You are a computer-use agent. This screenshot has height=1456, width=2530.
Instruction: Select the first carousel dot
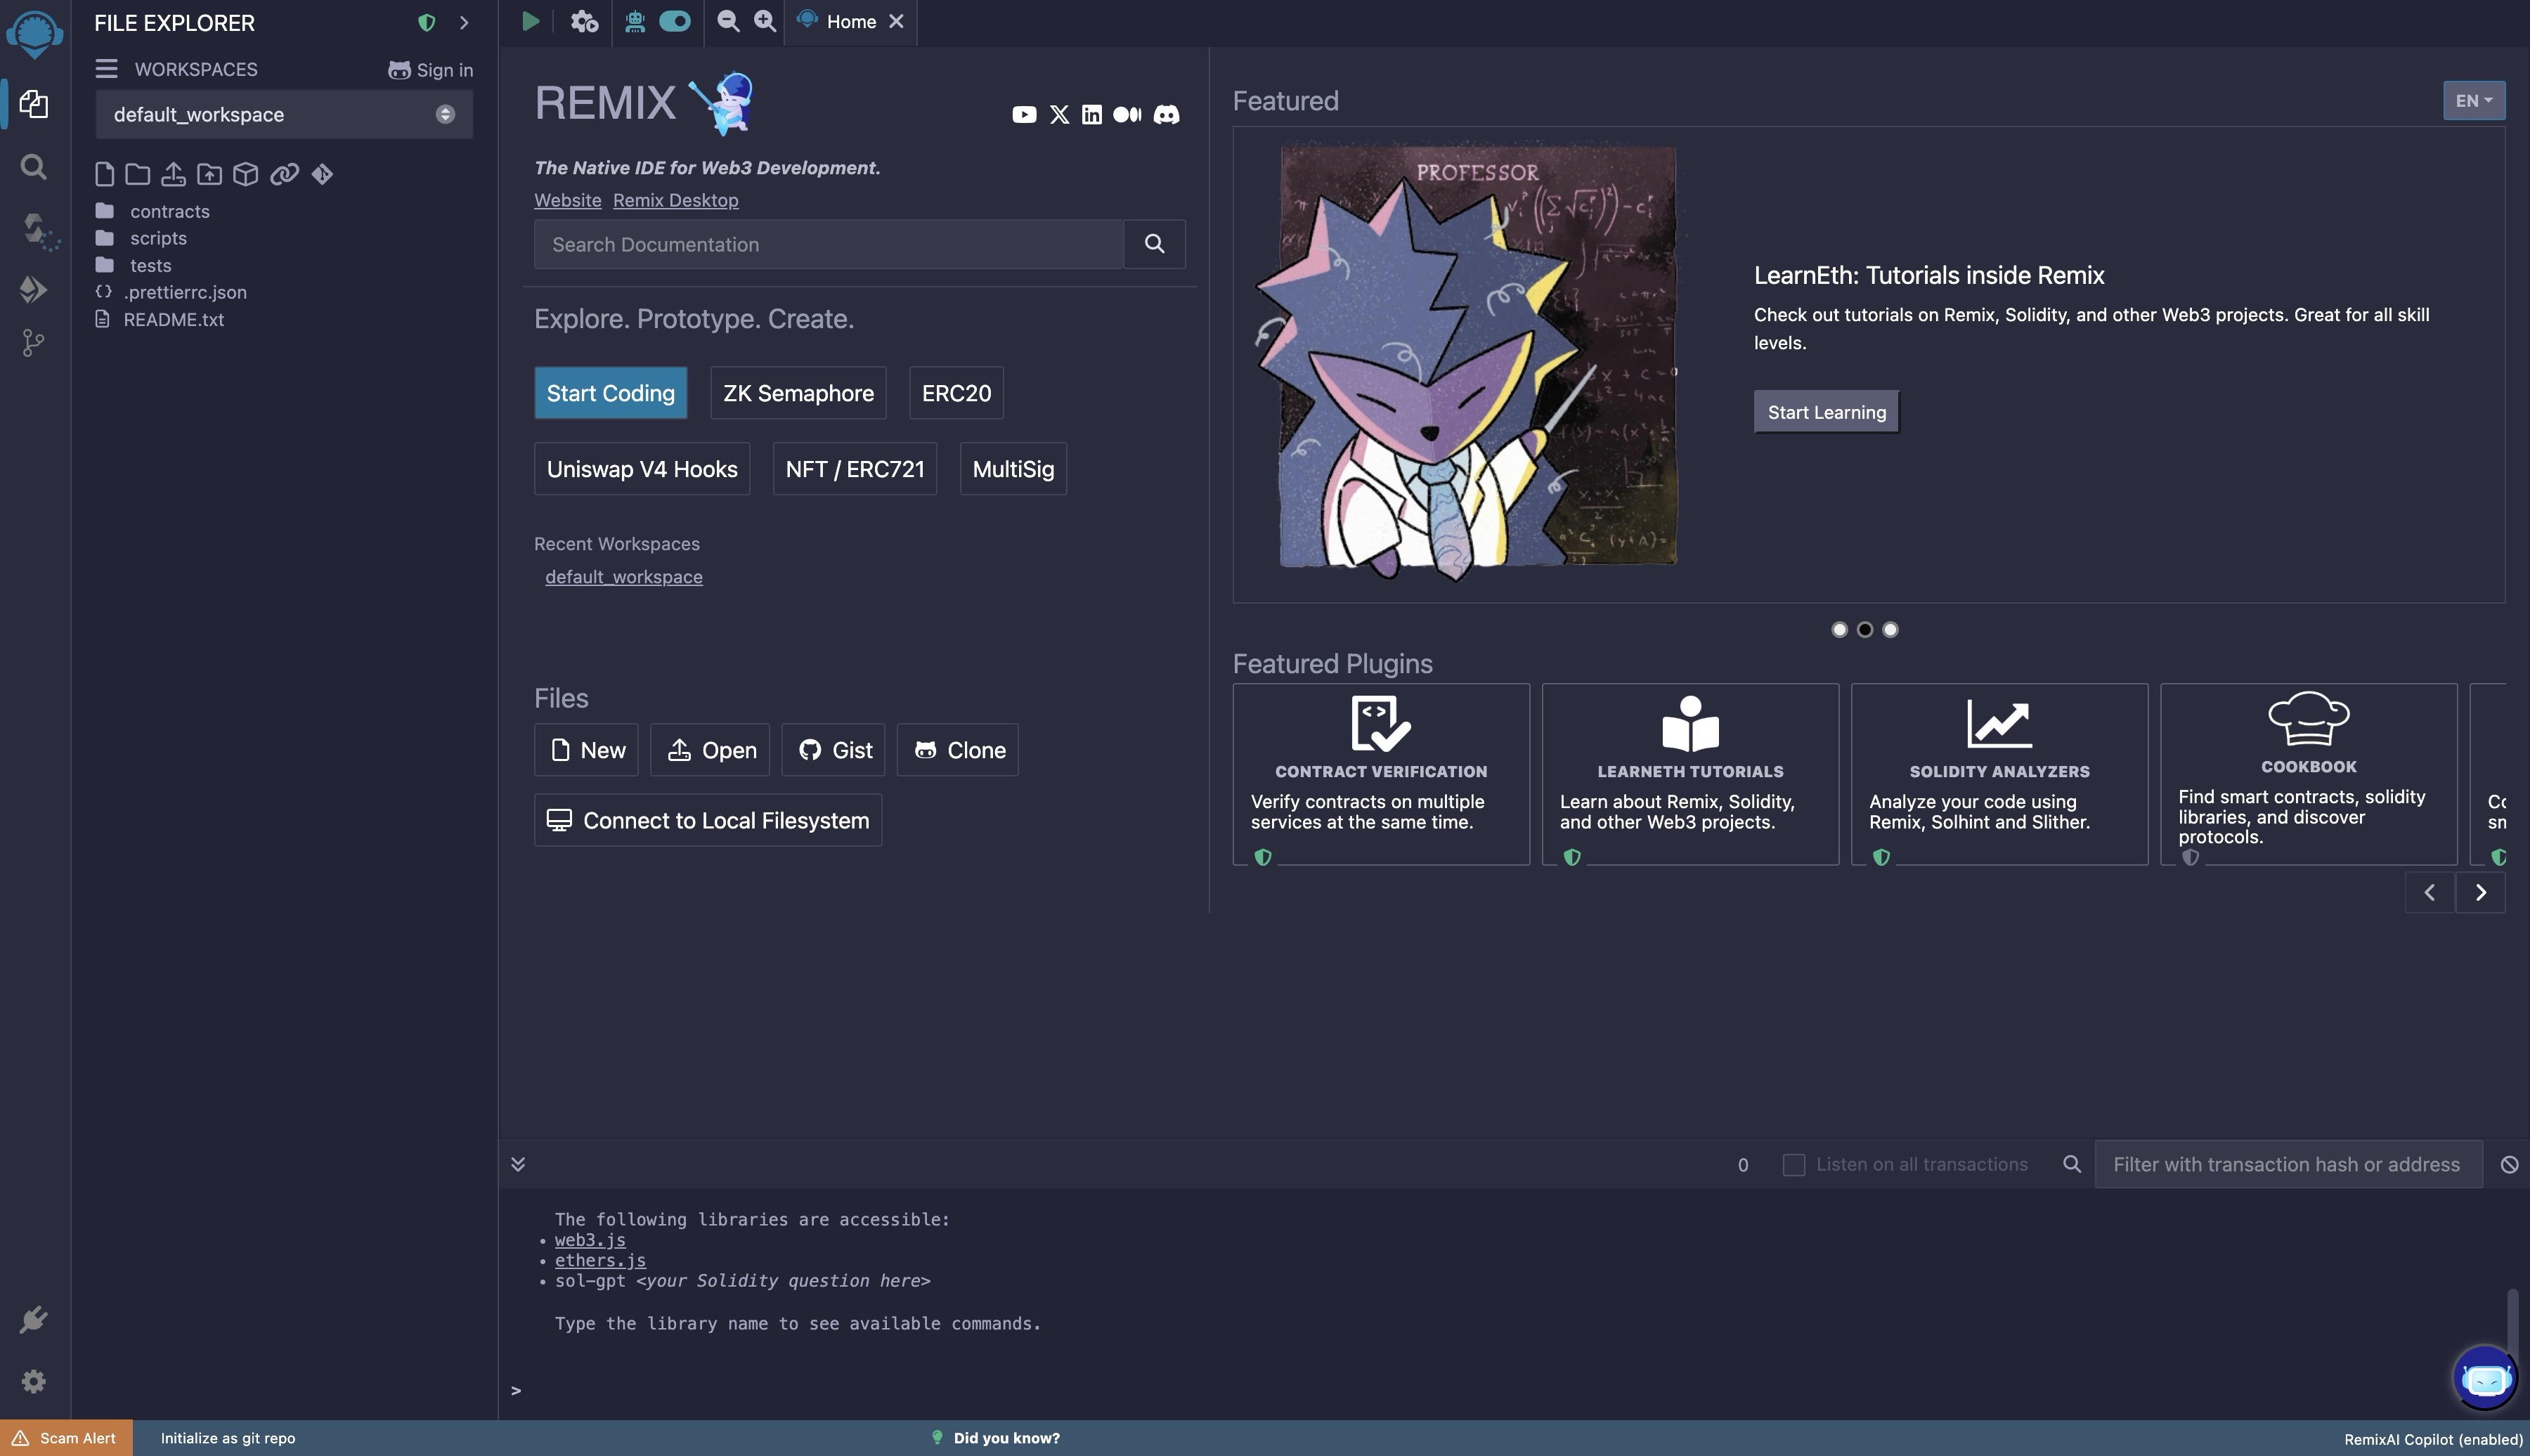1839,629
